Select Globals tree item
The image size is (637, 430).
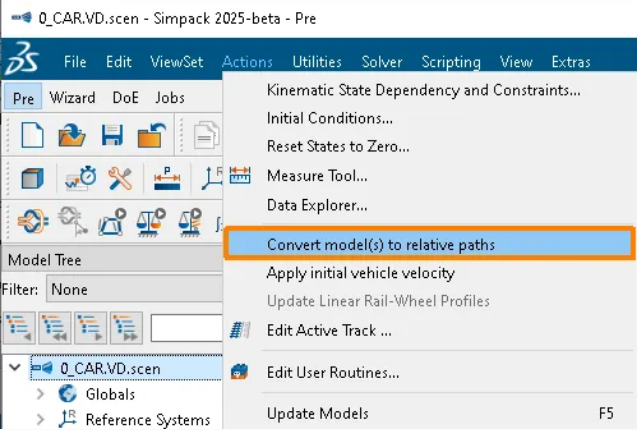coord(110,394)
